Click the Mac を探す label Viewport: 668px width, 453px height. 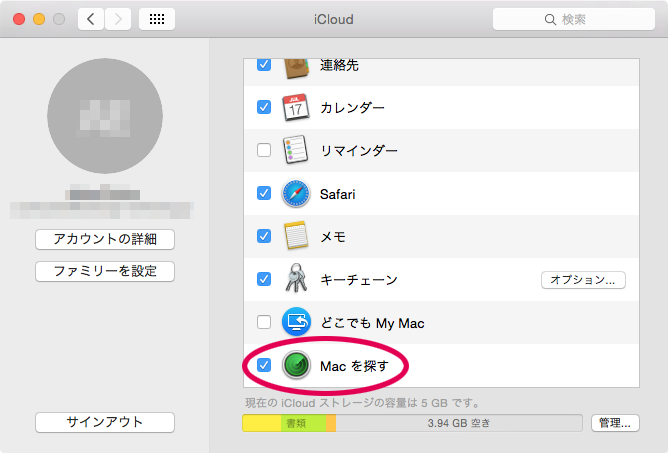[354, 366]
